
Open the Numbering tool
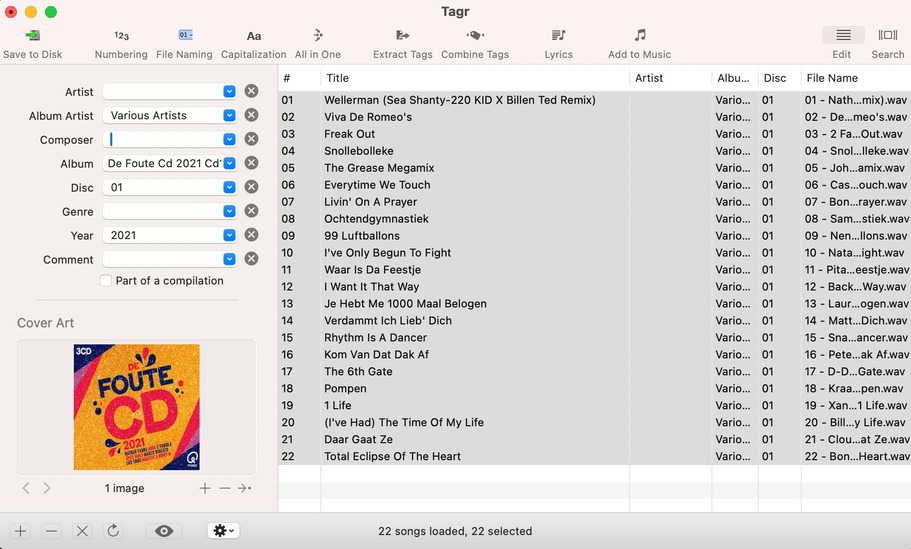point(121,35)
